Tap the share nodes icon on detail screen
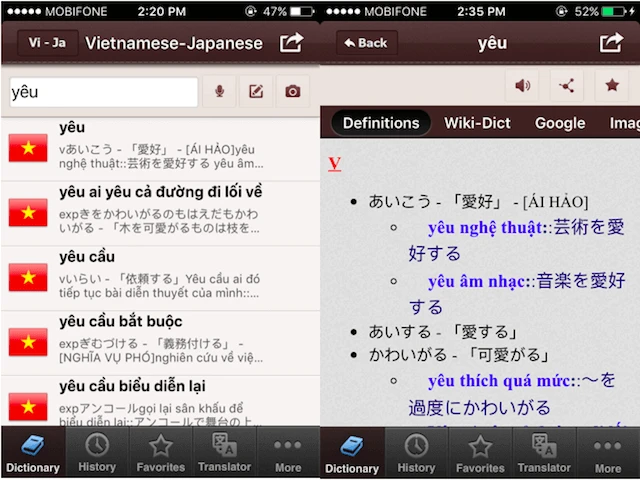Viewport: 640px width, 480px height. (567, 85)
